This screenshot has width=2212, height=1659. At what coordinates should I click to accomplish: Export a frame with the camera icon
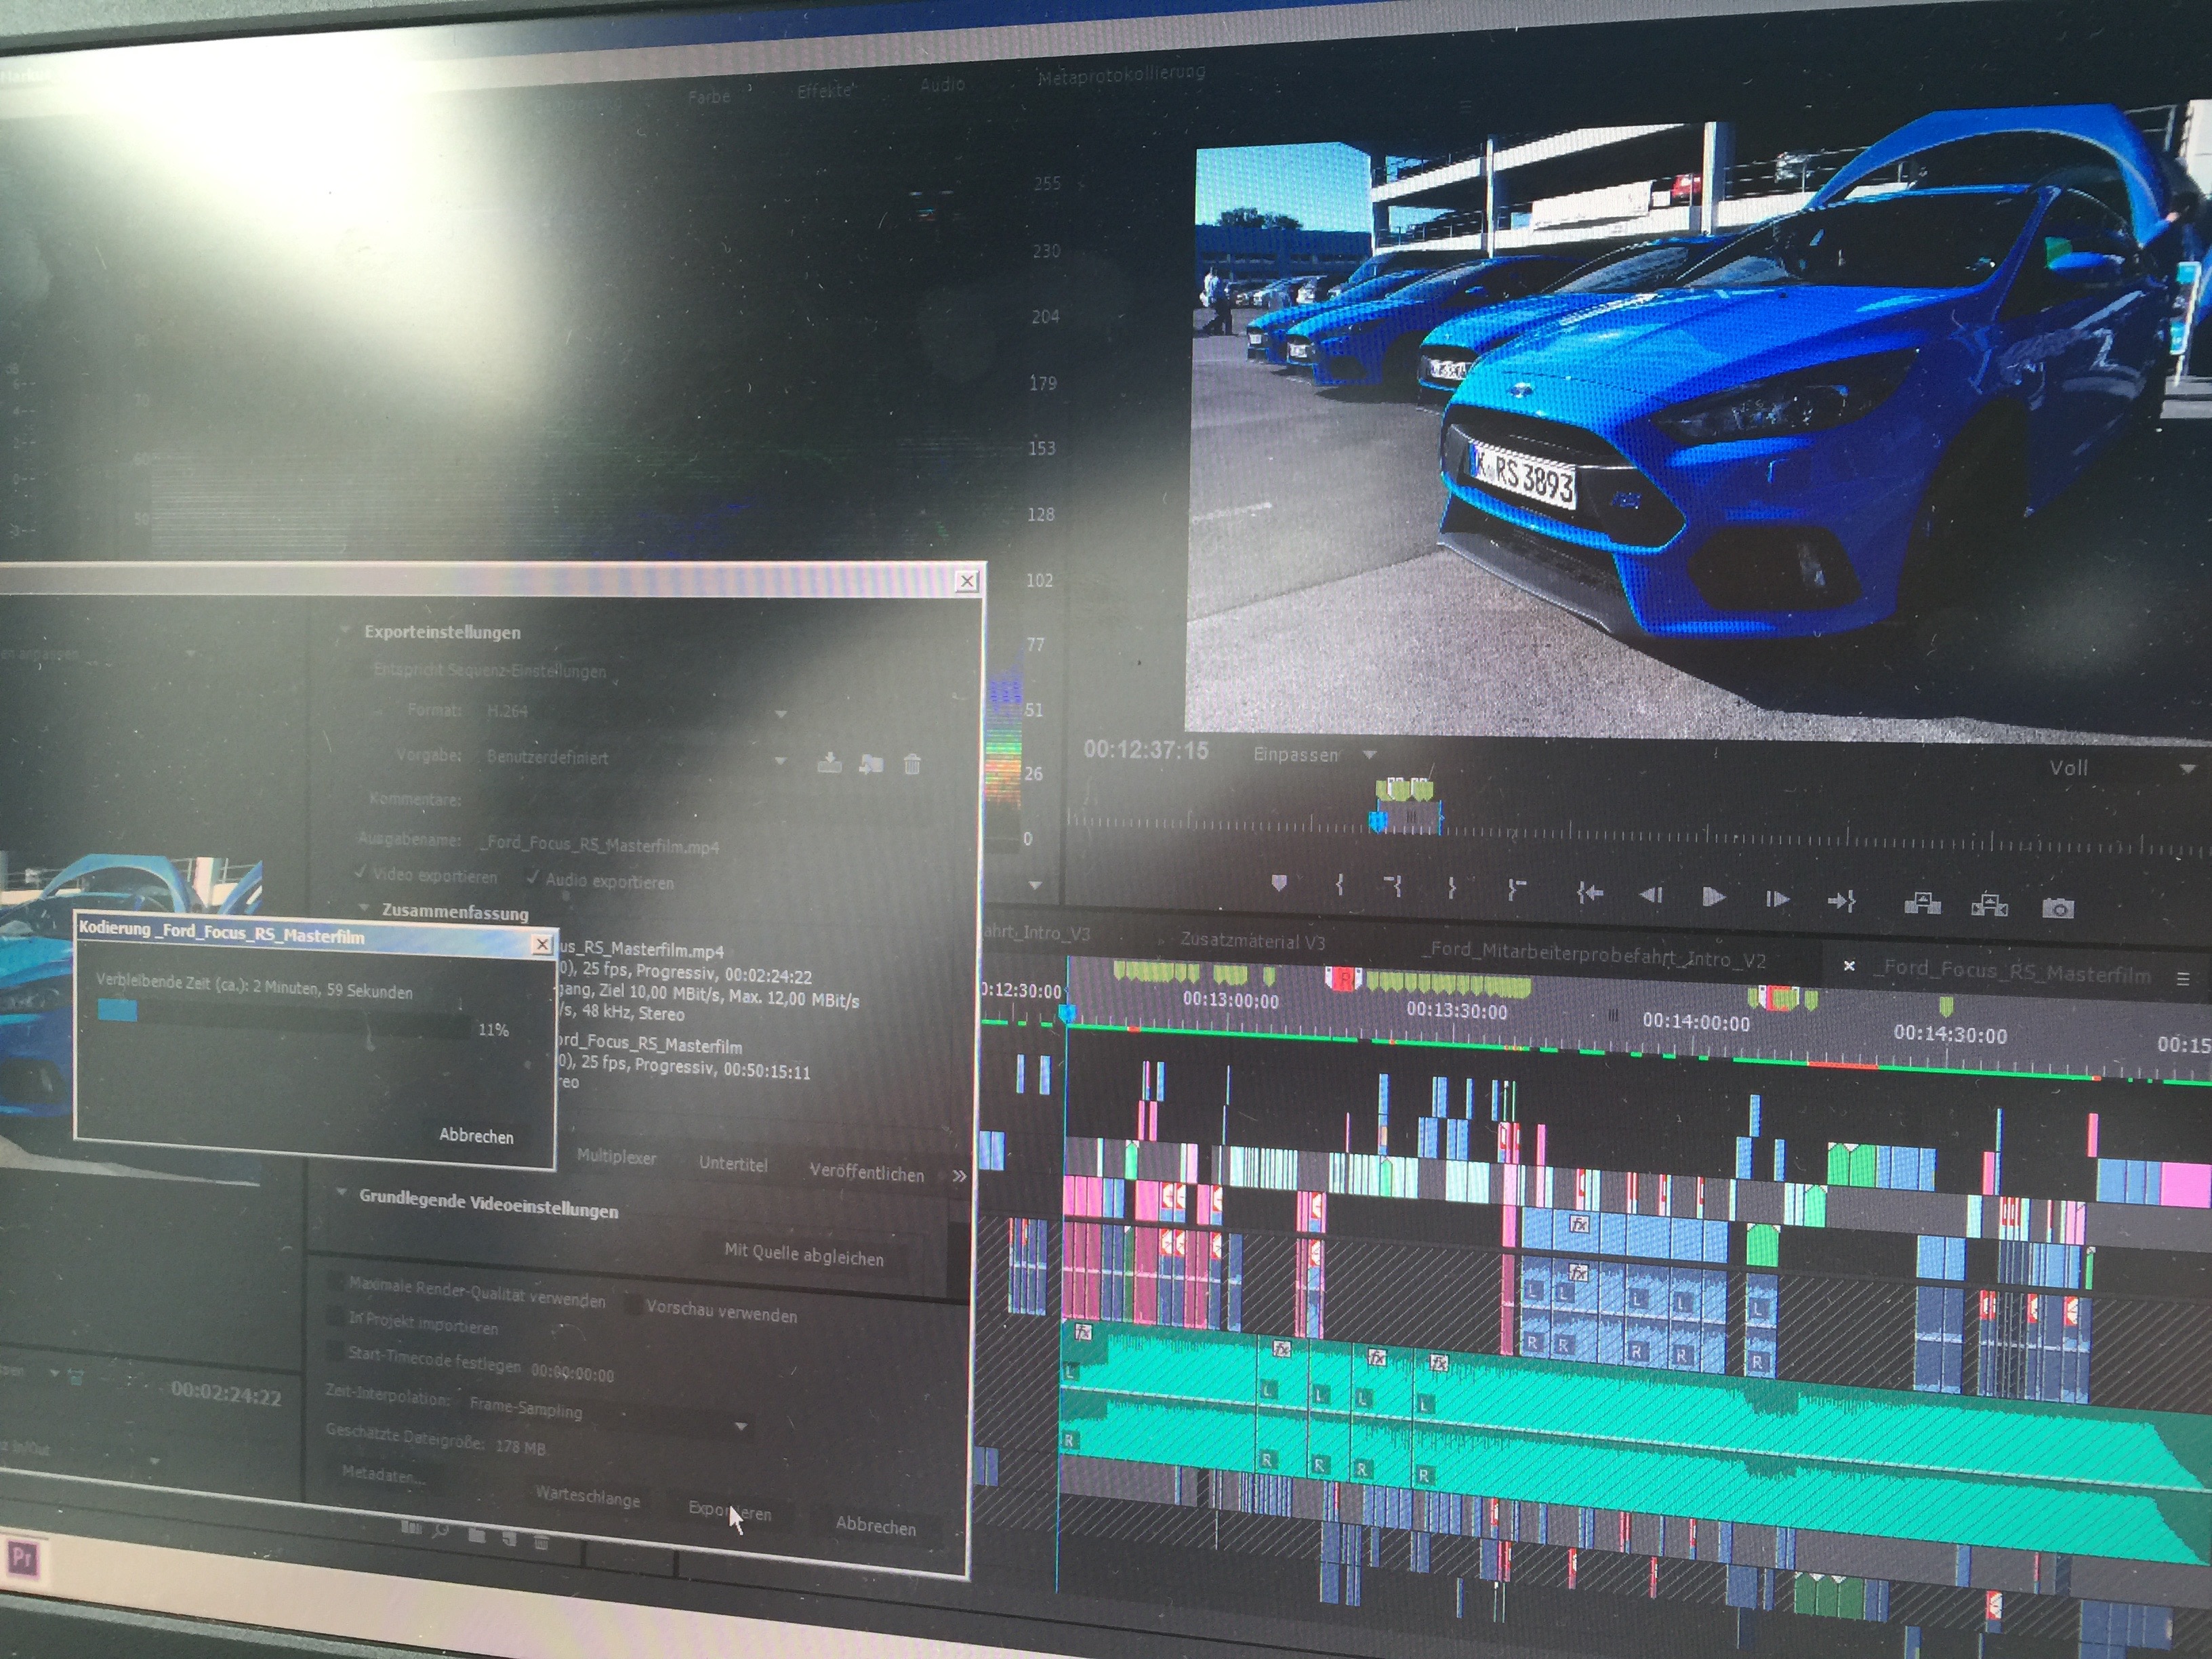pos(2057,908)
